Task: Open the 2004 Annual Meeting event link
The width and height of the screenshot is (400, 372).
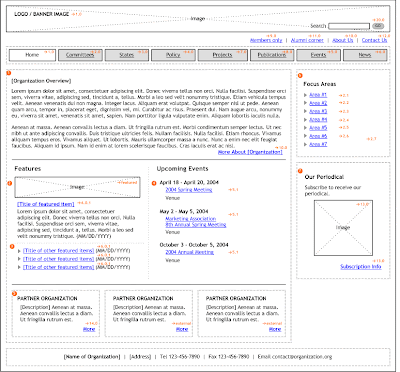Action: click(x=190, y=252)
